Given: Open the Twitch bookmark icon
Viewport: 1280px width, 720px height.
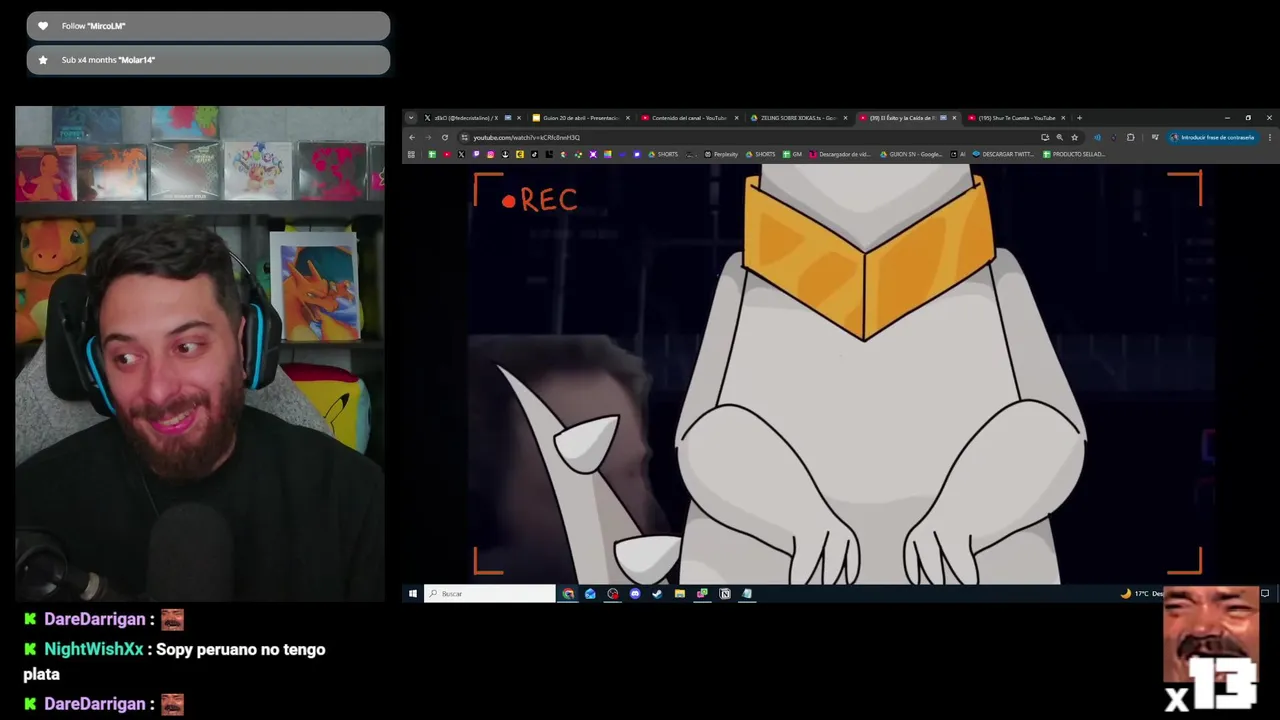Looking at the screenshot, I should tap(476, 154).
